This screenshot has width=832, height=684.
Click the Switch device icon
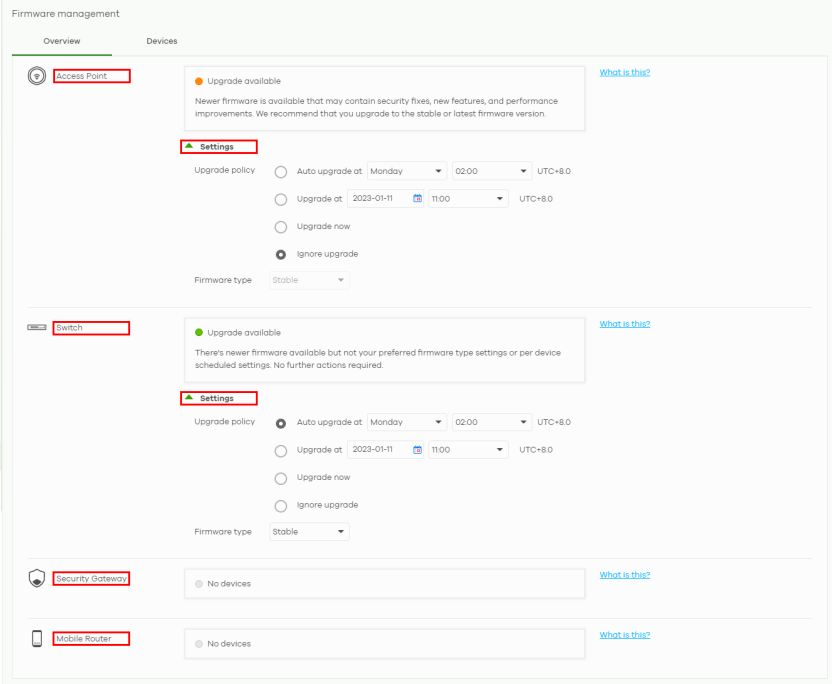pyautogui.click(x=37, y=328)
